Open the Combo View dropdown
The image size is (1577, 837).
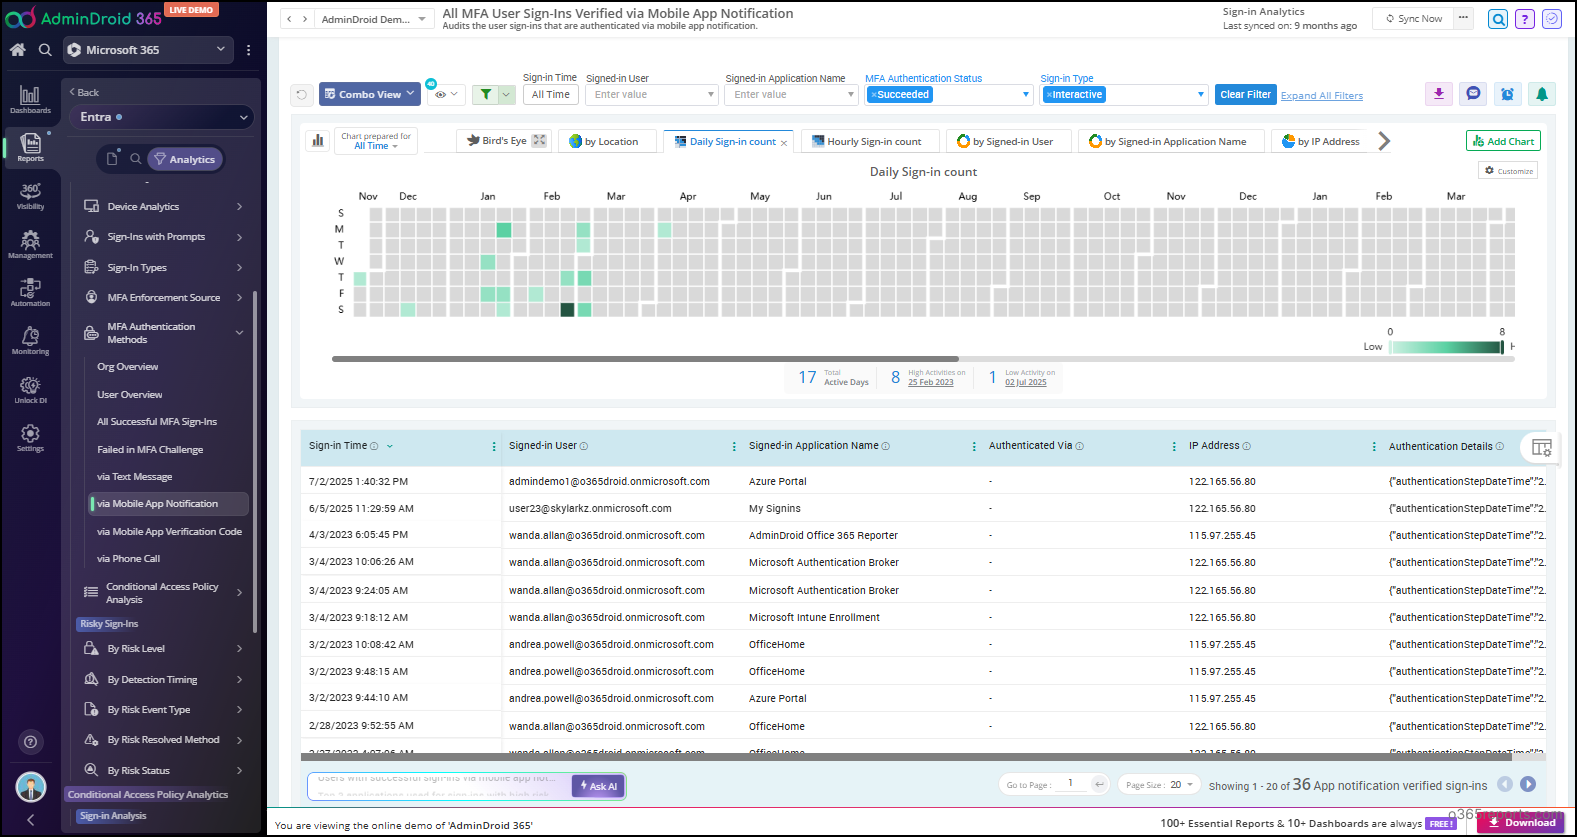click(369, 95)
